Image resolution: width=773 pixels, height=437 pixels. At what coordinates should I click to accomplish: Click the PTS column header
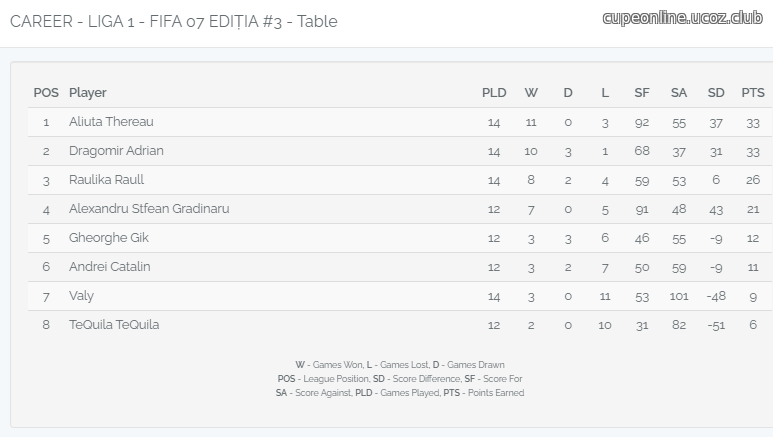pos(753,93)
